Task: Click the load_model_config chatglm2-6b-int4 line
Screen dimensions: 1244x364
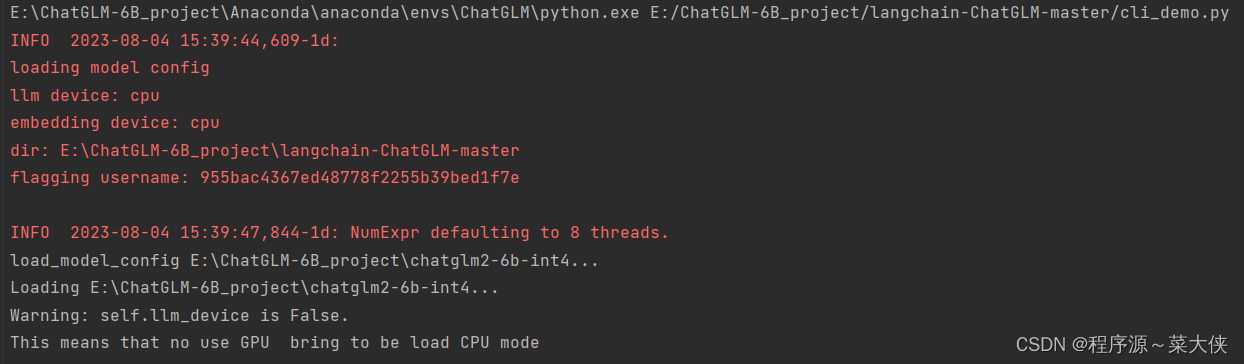Action: click(x=304, y=260)
